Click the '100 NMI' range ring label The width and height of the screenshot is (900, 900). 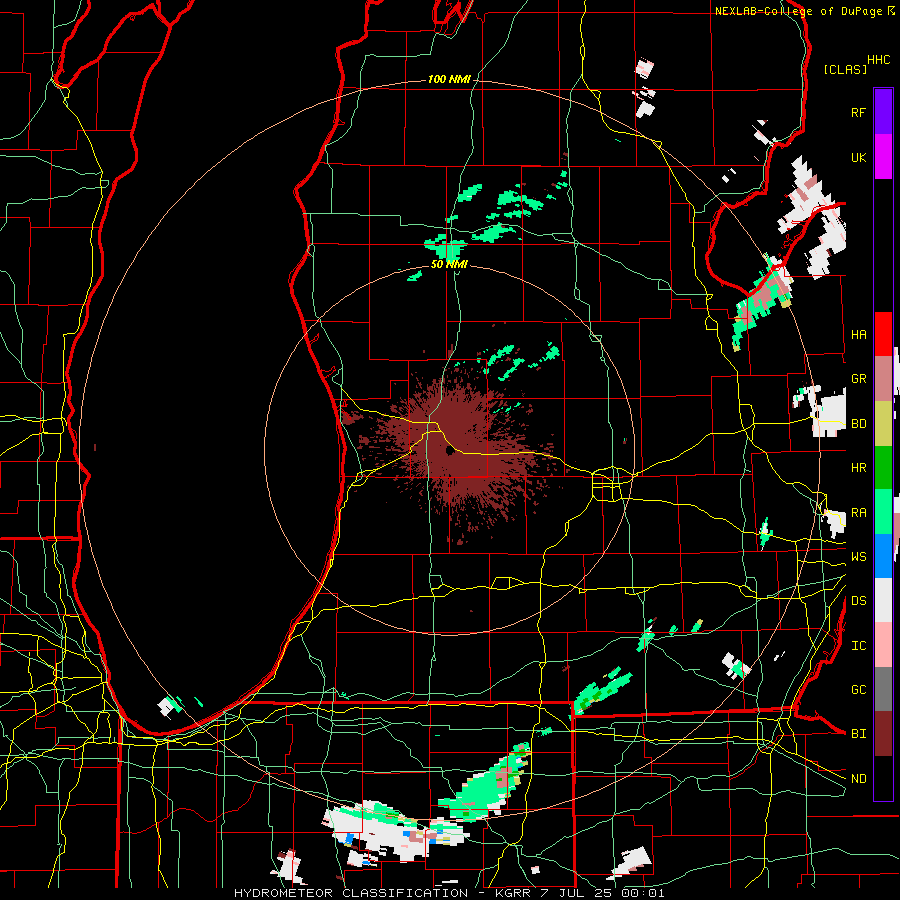[449, 79]
